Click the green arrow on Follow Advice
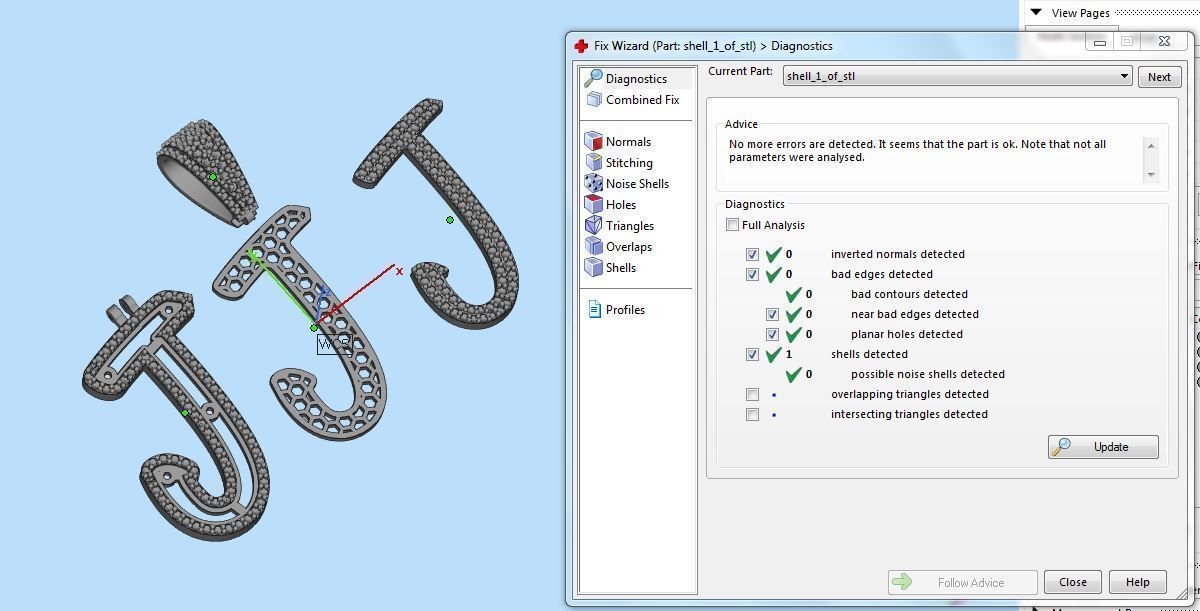Viewport: 1200px width, 611px height. (x=902, y=582)
